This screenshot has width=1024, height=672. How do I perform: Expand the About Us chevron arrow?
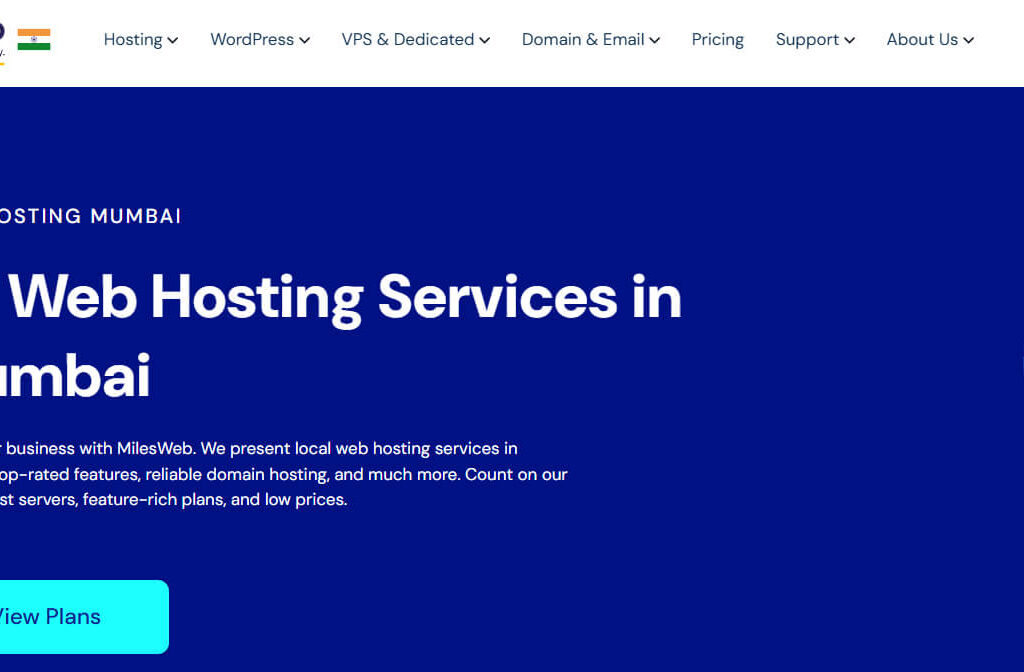[968, 40]
